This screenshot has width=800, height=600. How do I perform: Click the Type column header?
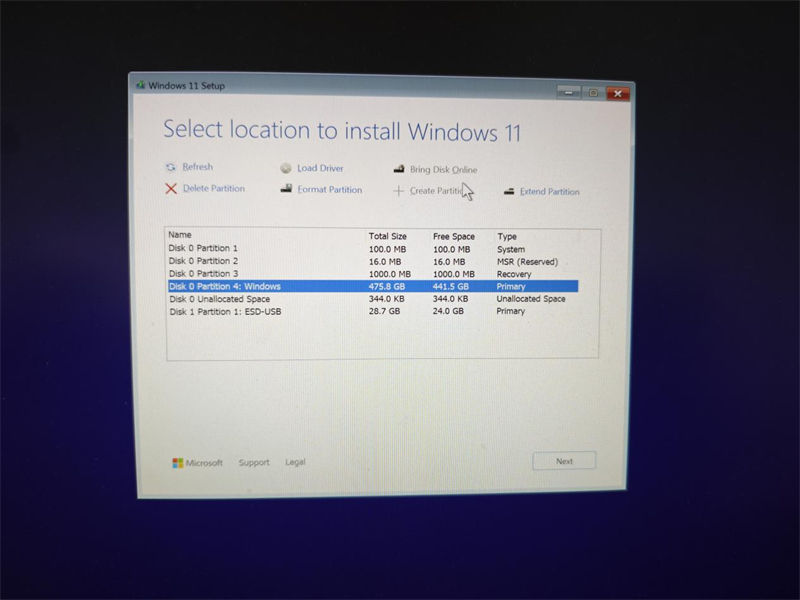click(507, 237)
